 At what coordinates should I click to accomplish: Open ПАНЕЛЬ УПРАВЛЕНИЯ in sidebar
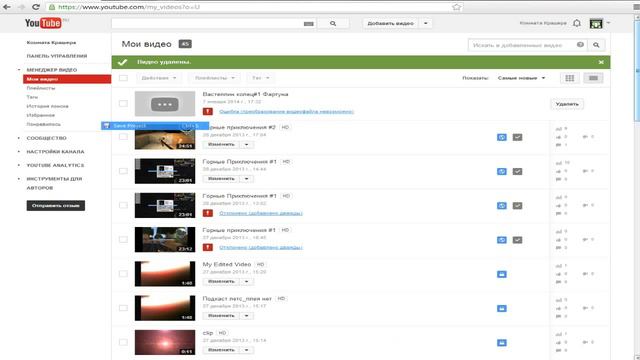coord(57,56)
